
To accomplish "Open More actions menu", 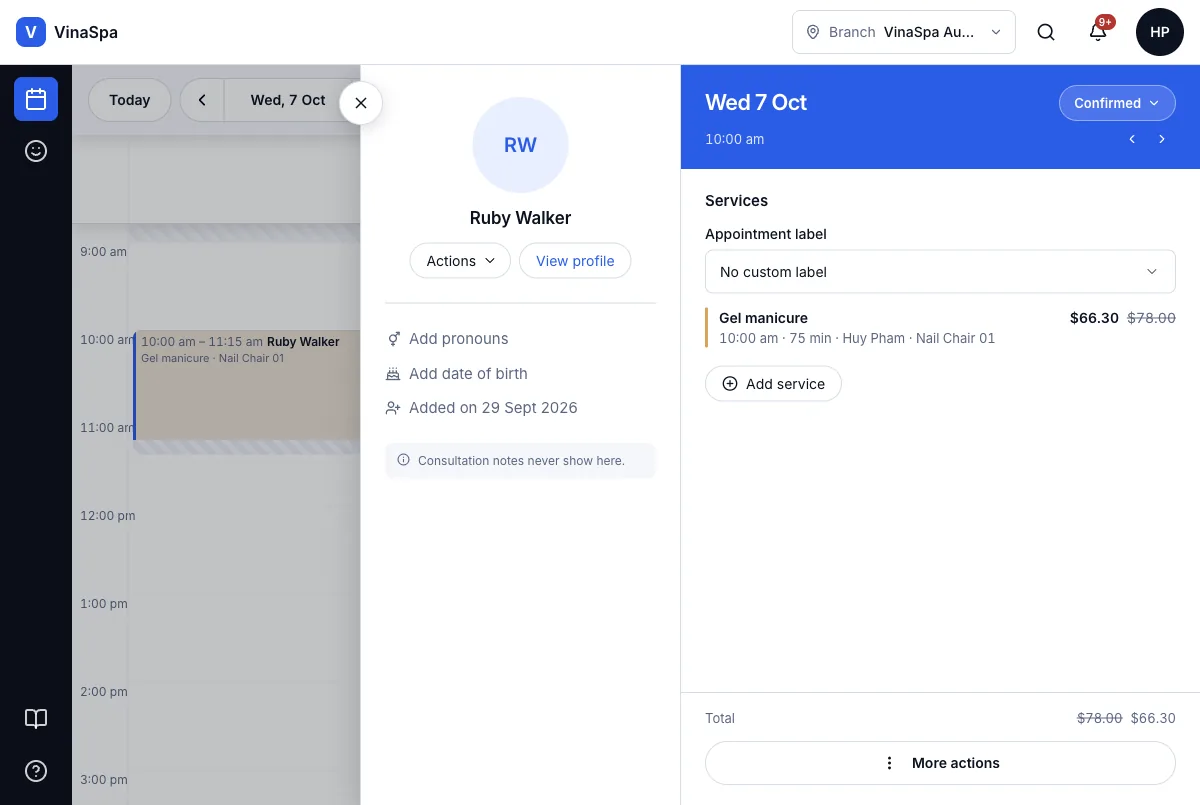I will (940, 763).
